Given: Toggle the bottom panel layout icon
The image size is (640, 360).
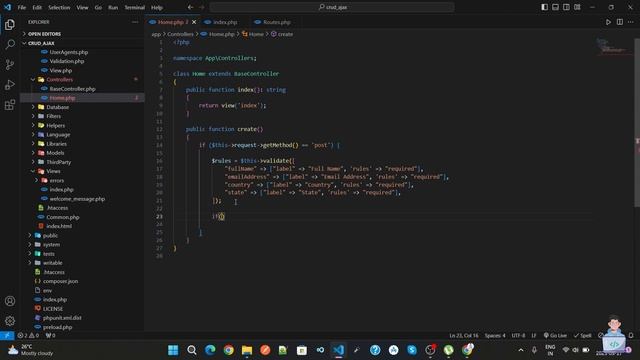Looking at the screenshot, I should (556, 7).
